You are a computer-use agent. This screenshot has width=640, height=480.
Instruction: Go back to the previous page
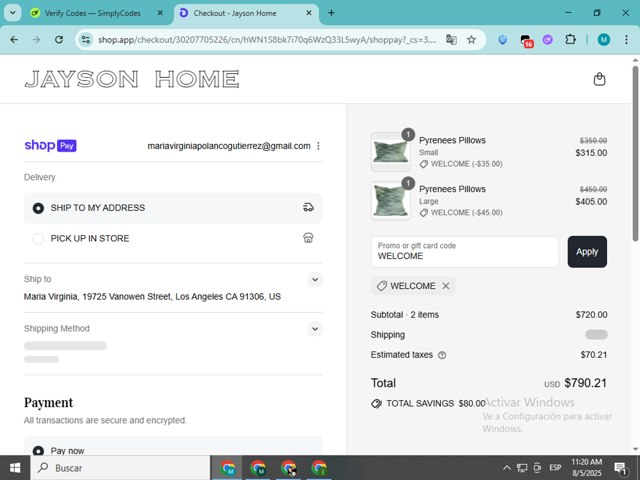point(14,40)
